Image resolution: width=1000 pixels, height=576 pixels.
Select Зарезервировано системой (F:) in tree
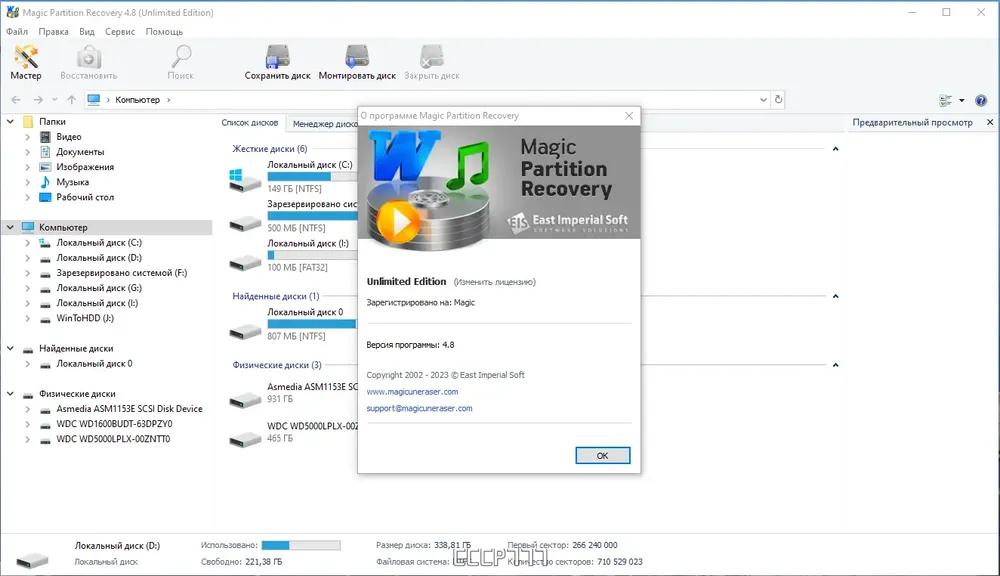coord(122,272)
